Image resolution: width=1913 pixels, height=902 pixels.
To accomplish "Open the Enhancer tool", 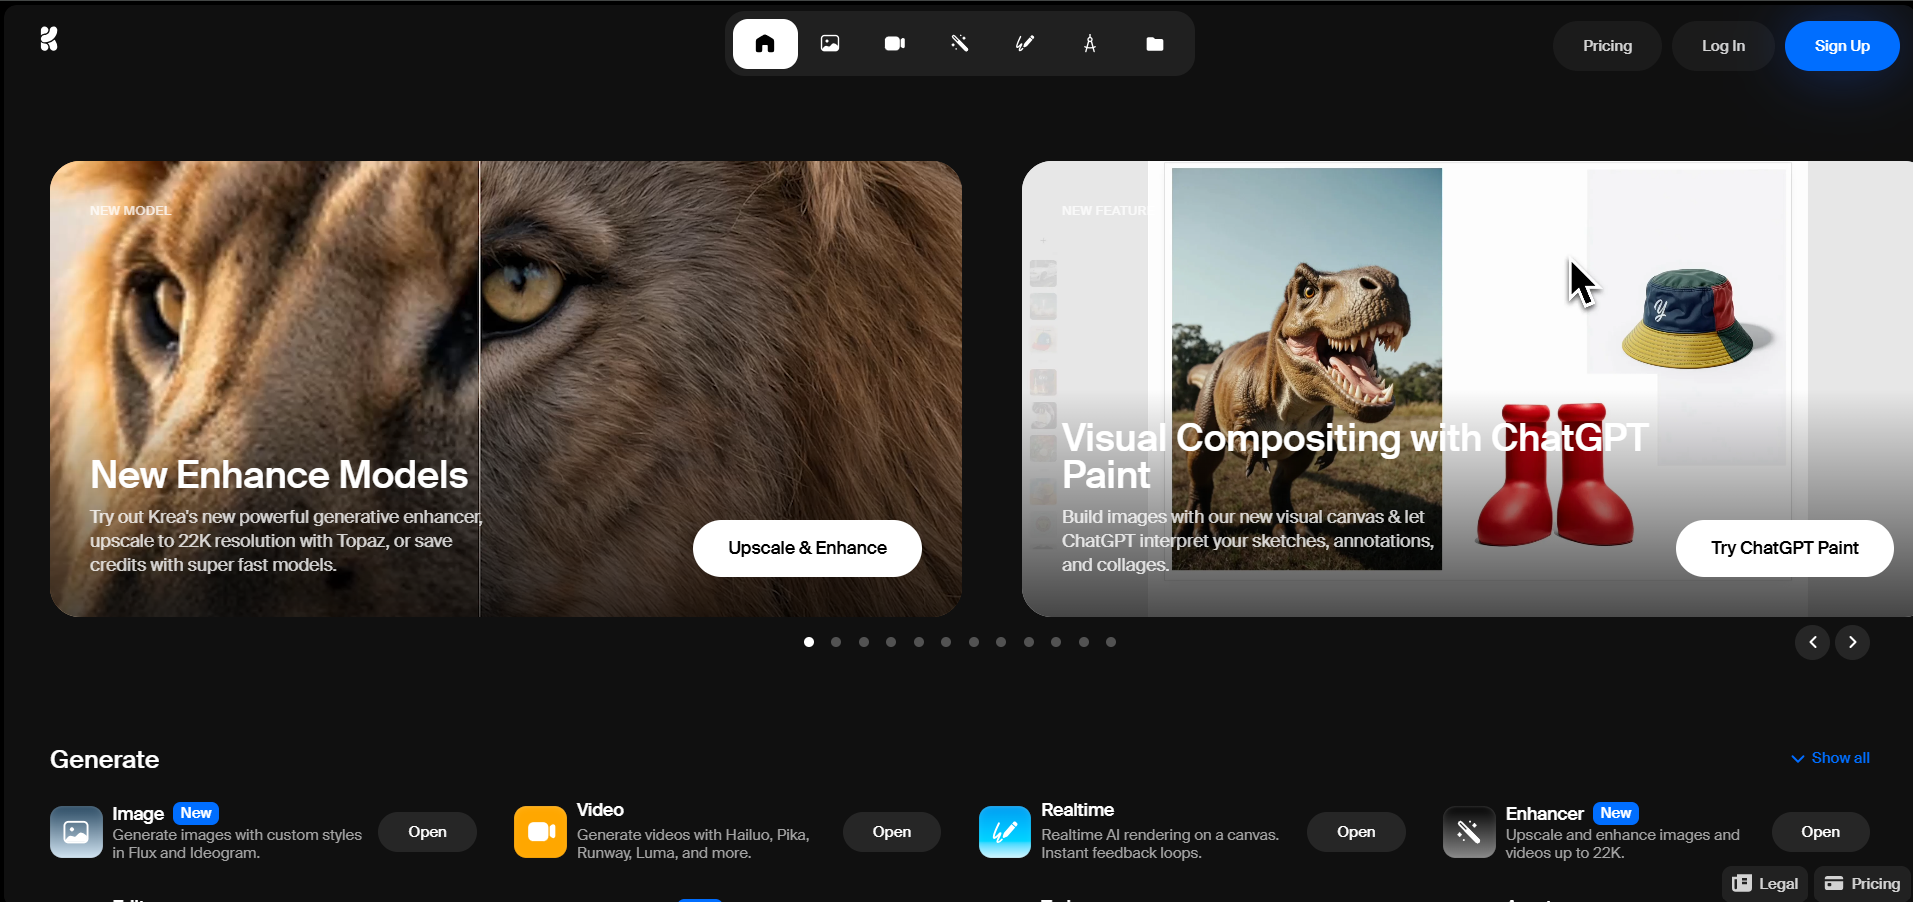I will click(x=1820, y=832).
